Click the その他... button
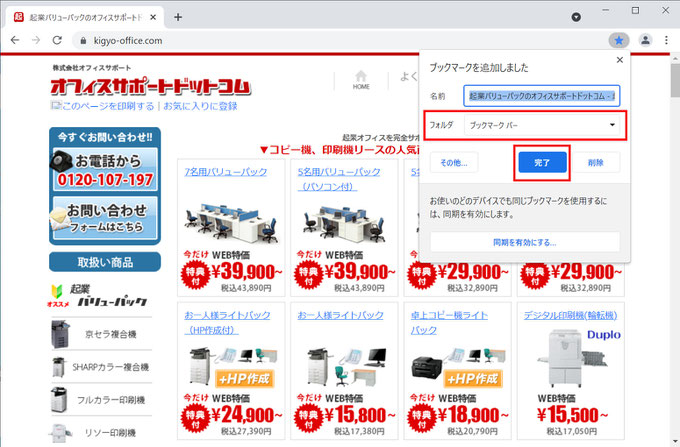Viewport: 680px width, 447px height. point(454,163)
